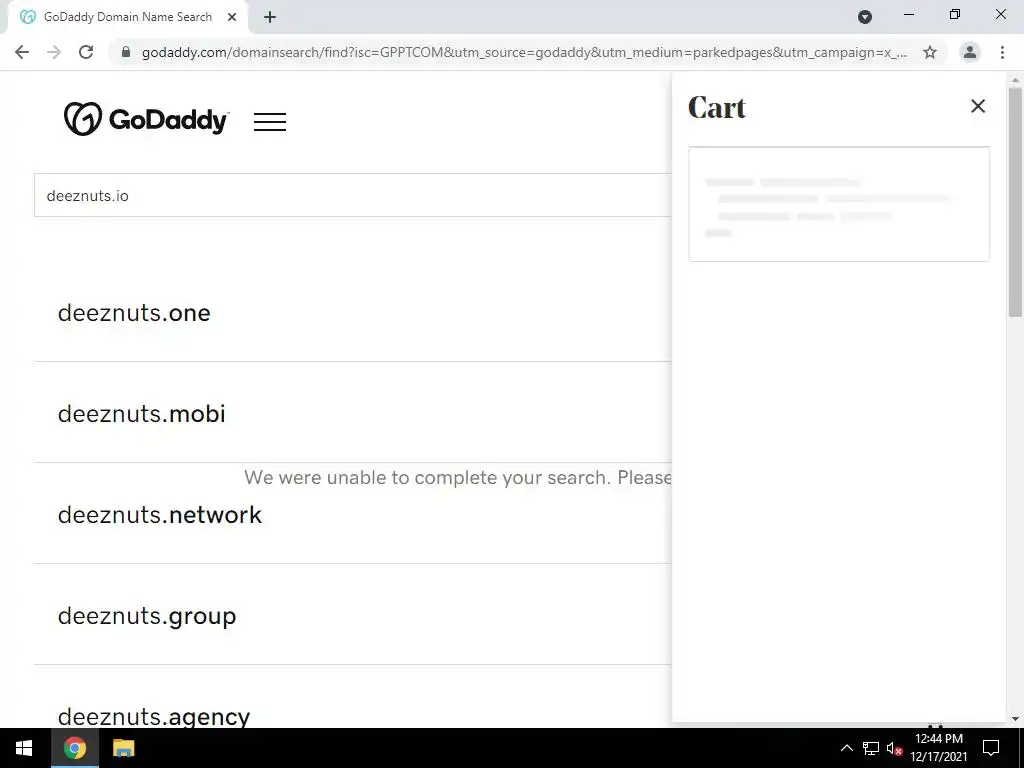
Task: Reload the current page
Action: point(86,52)
